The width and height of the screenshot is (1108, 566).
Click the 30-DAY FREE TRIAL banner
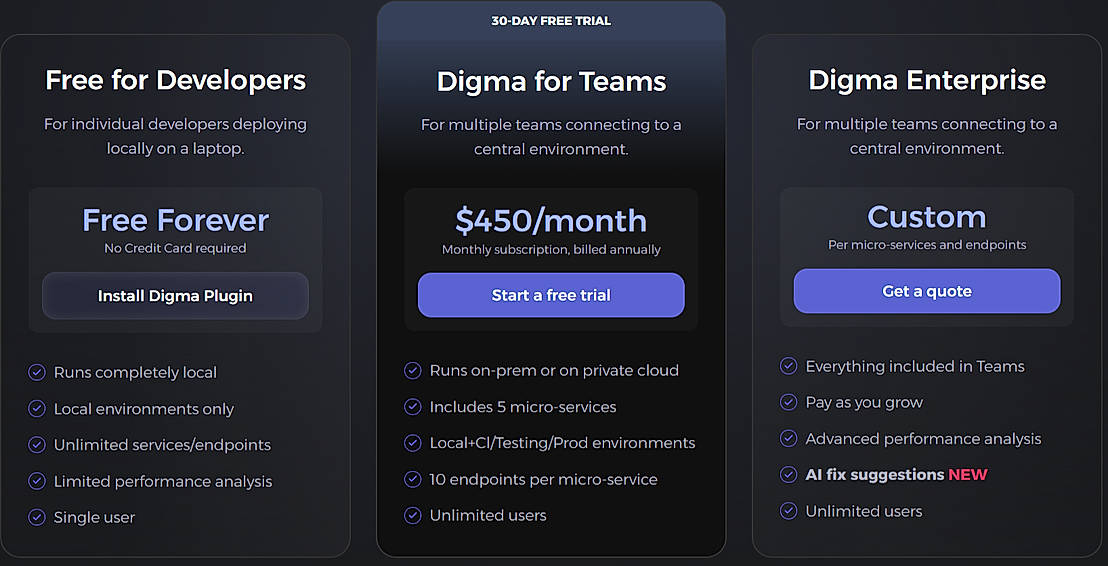pos(551,21)
